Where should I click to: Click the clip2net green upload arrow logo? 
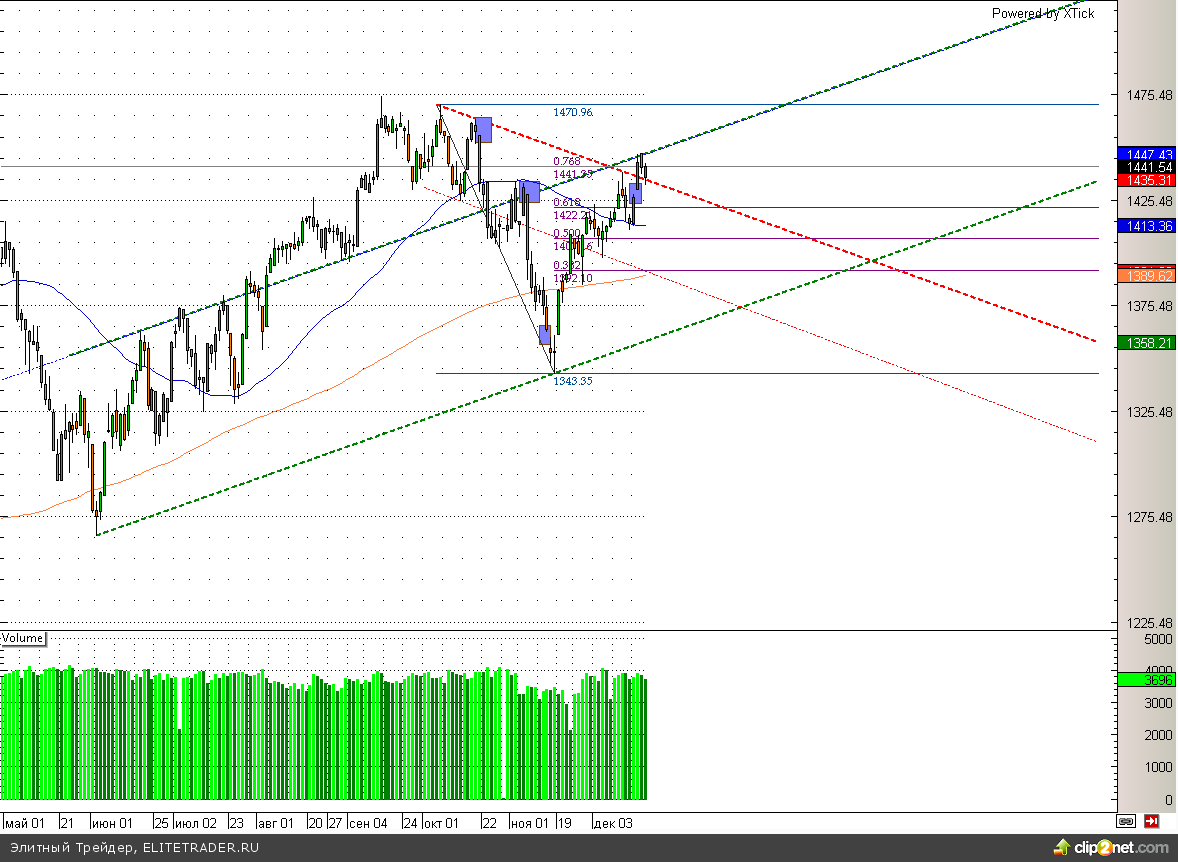click(x=1062, y=847)
